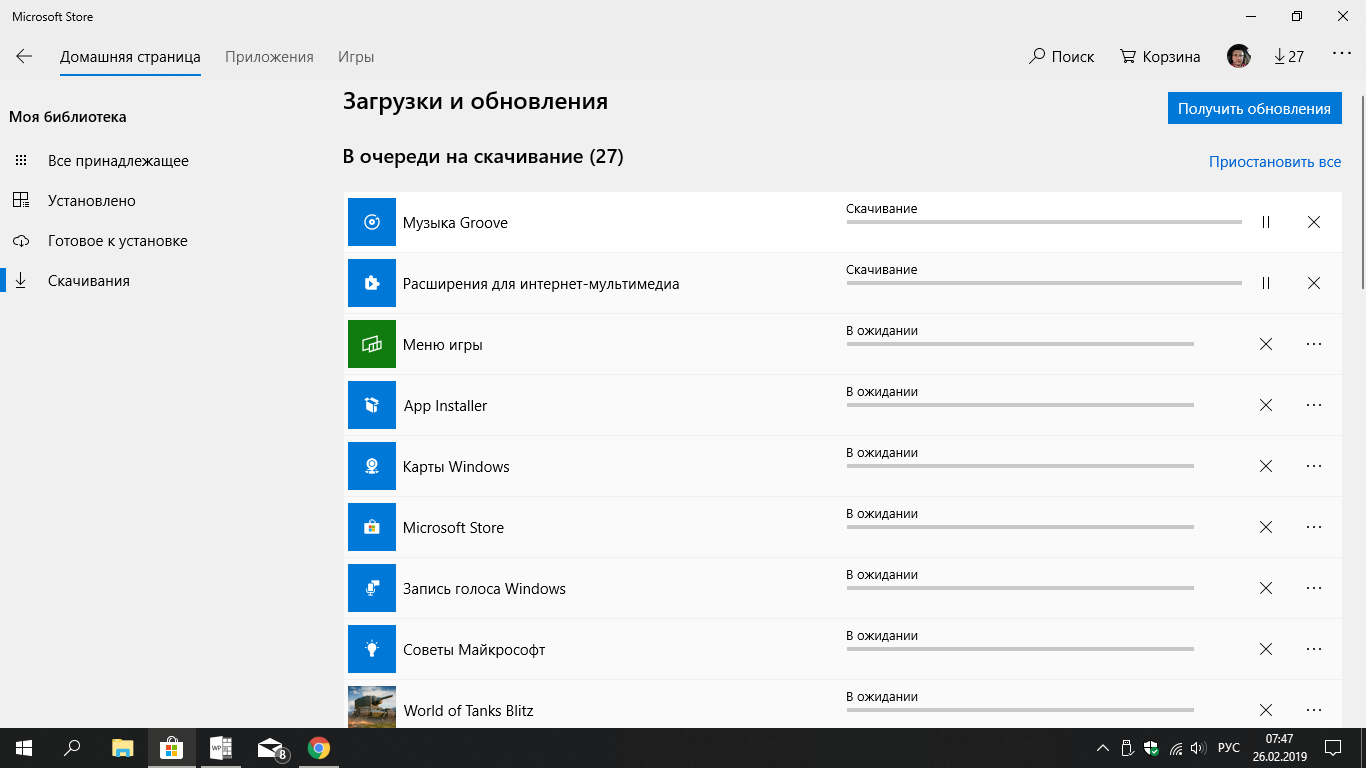Cancel the Microsoft Store pending update
The width and height of the screenshot is (1366, 768).
[x=1266, y=527]
